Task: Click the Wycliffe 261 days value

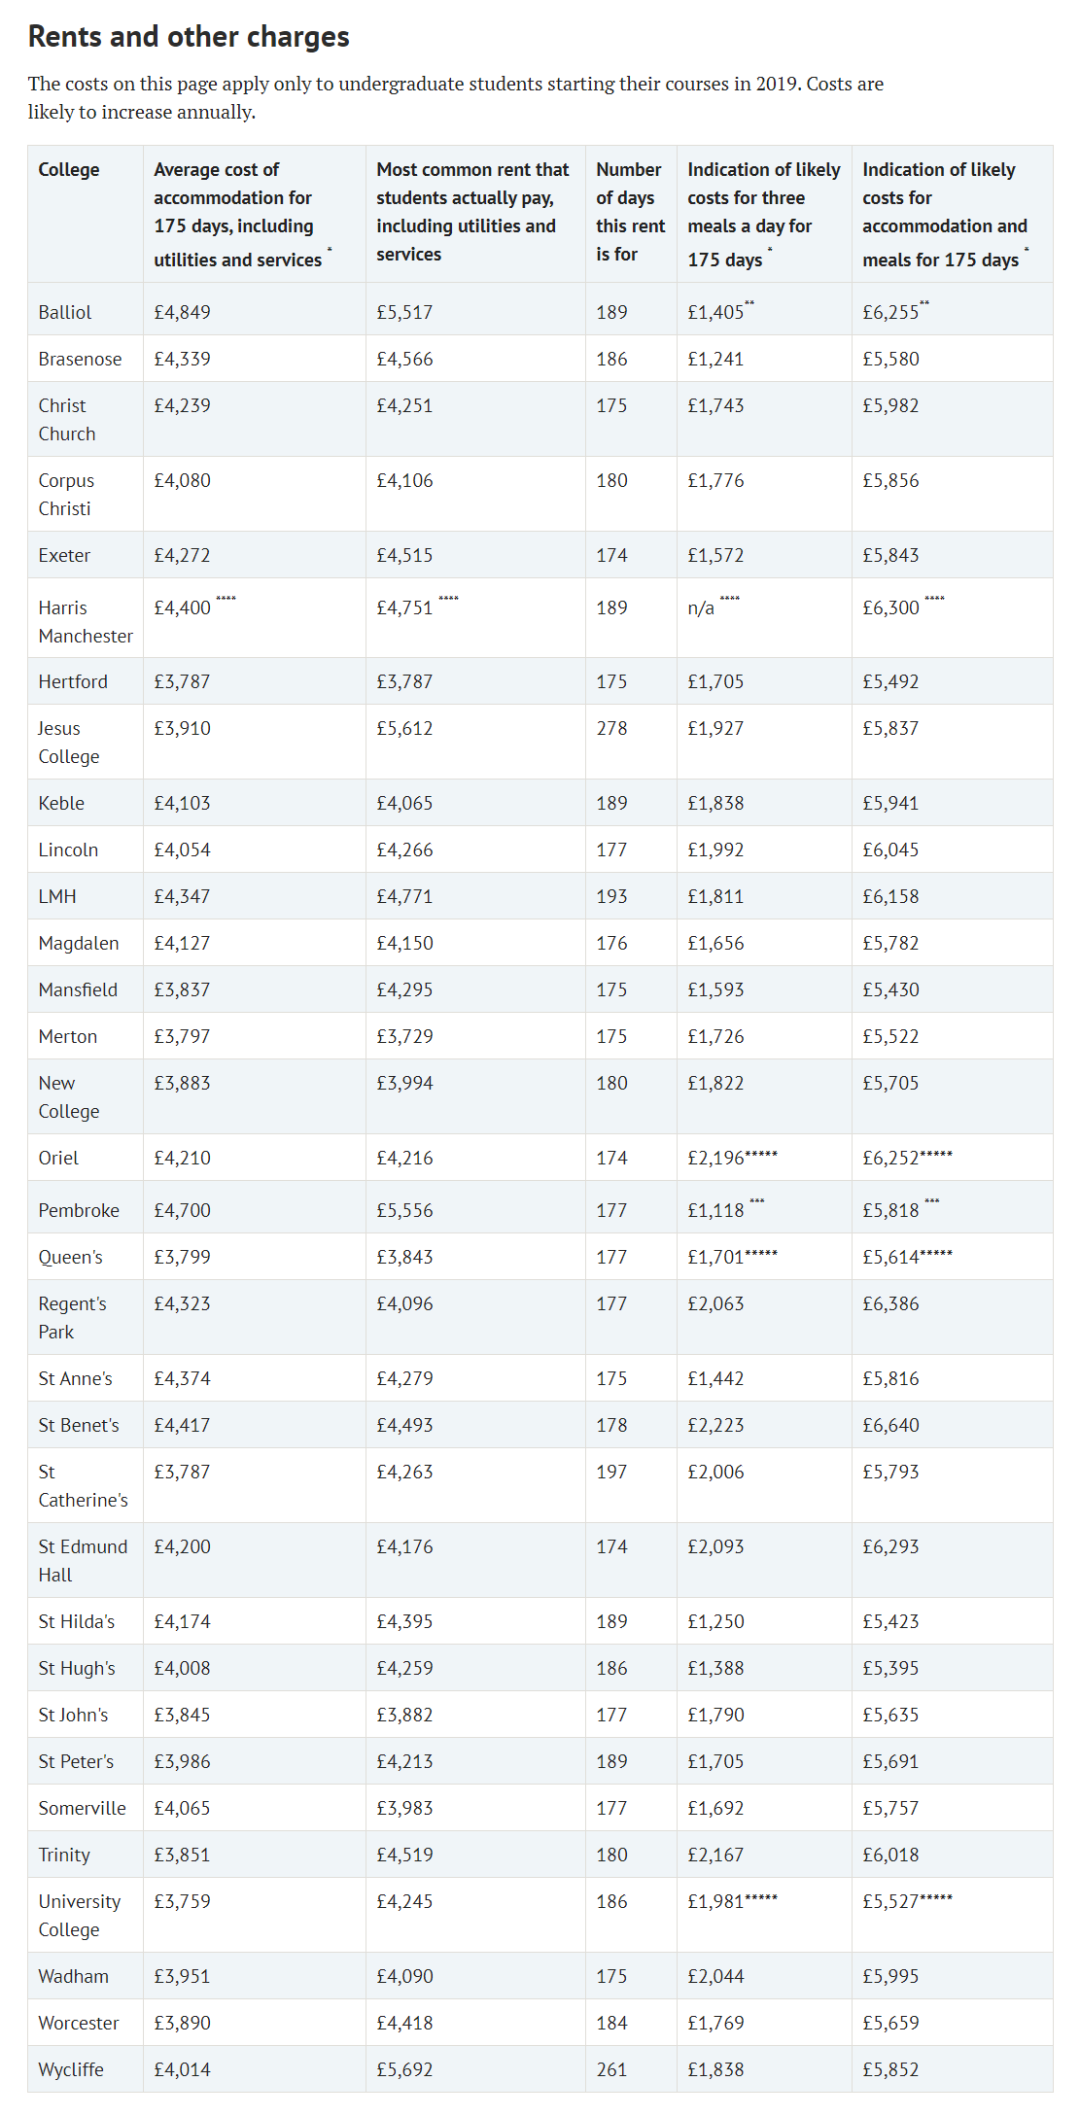Action: pyautogui.click(x=612, y=2070)
